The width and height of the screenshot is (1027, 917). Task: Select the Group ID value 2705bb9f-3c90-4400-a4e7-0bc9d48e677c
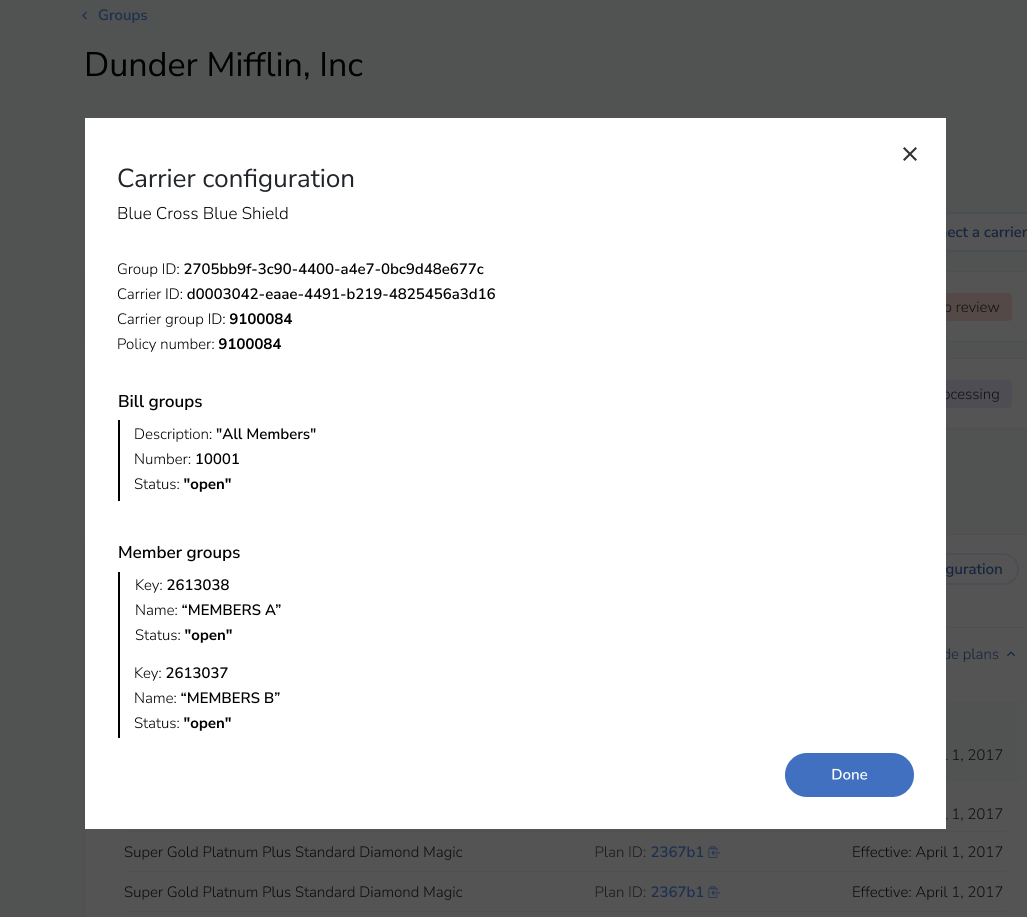click(x=333, y=269)
